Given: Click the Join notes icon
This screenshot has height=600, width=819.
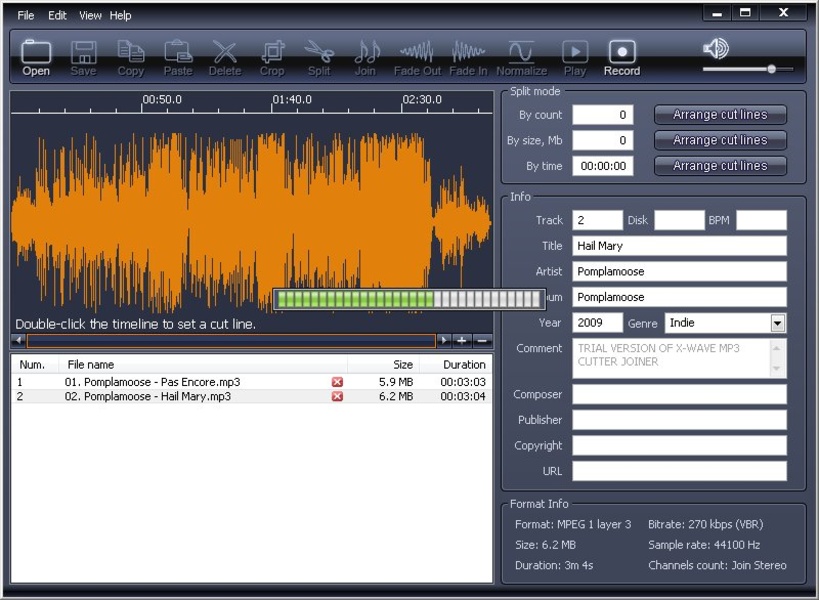Looking at the screenshot, I should click(366, 52).
